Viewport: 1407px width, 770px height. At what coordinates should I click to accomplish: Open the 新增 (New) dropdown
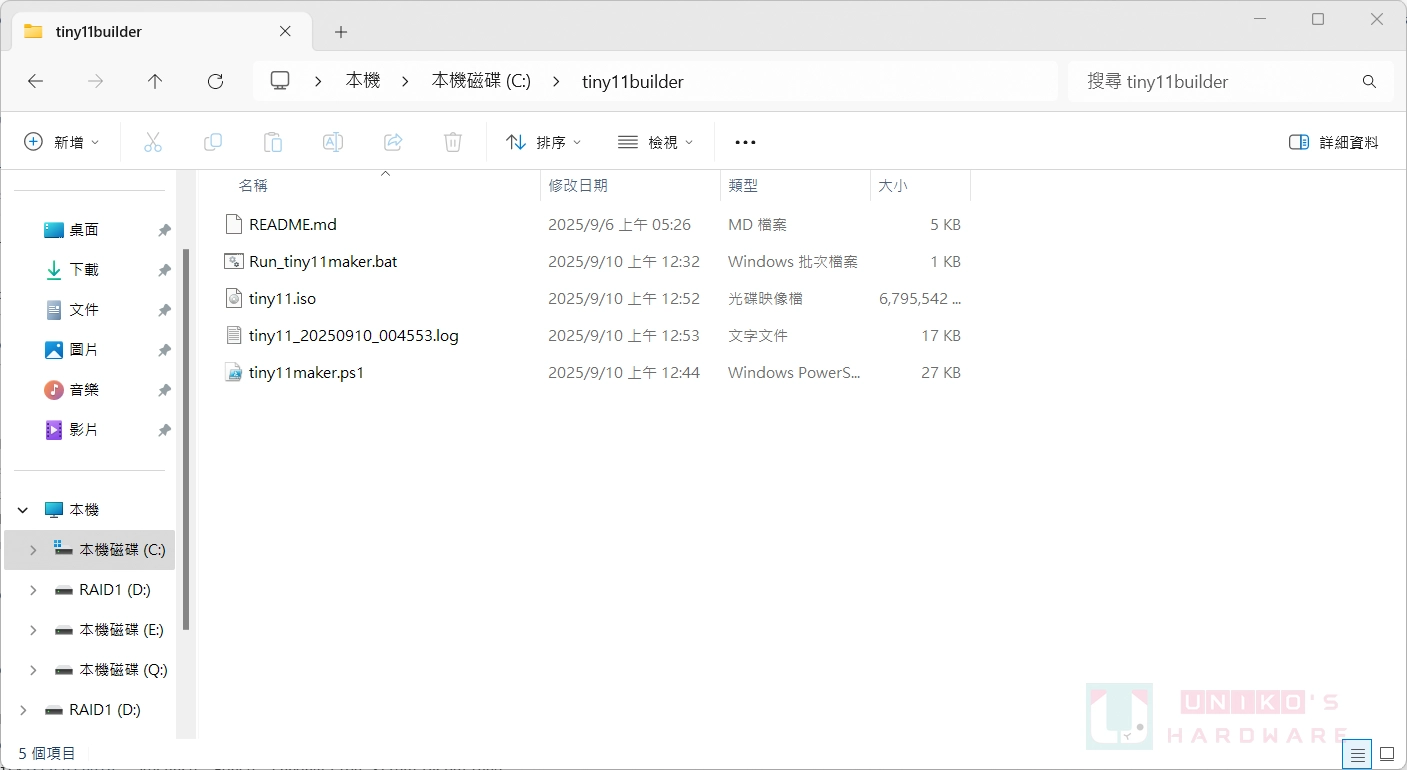[x=62, y=142]
